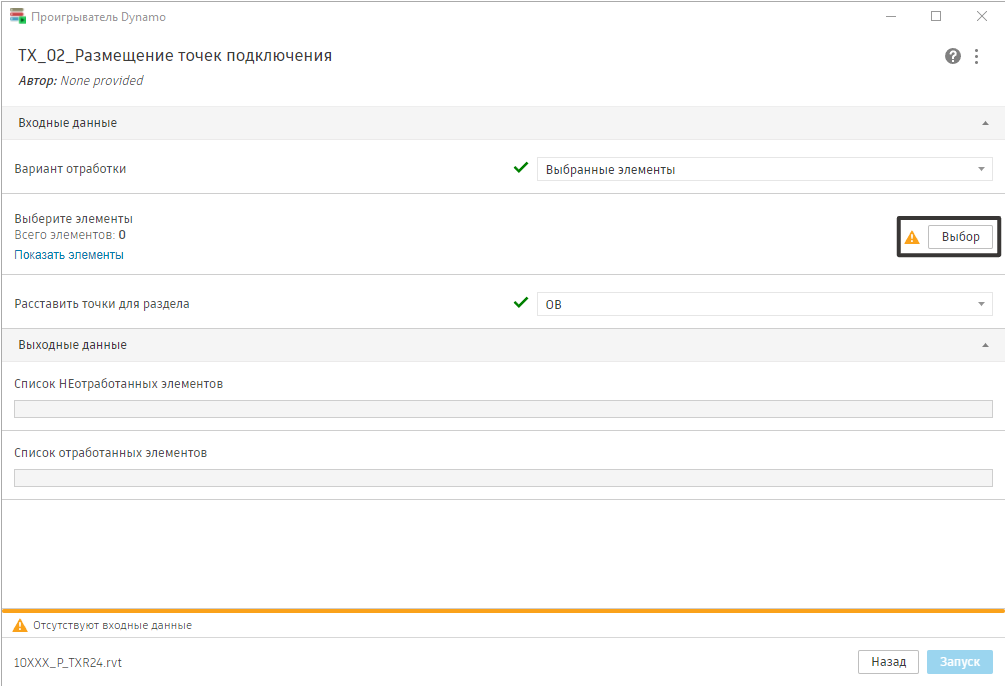Maximize the Dynamo Player window
This screenshot has height=686, width=1005.
[936, 16]
